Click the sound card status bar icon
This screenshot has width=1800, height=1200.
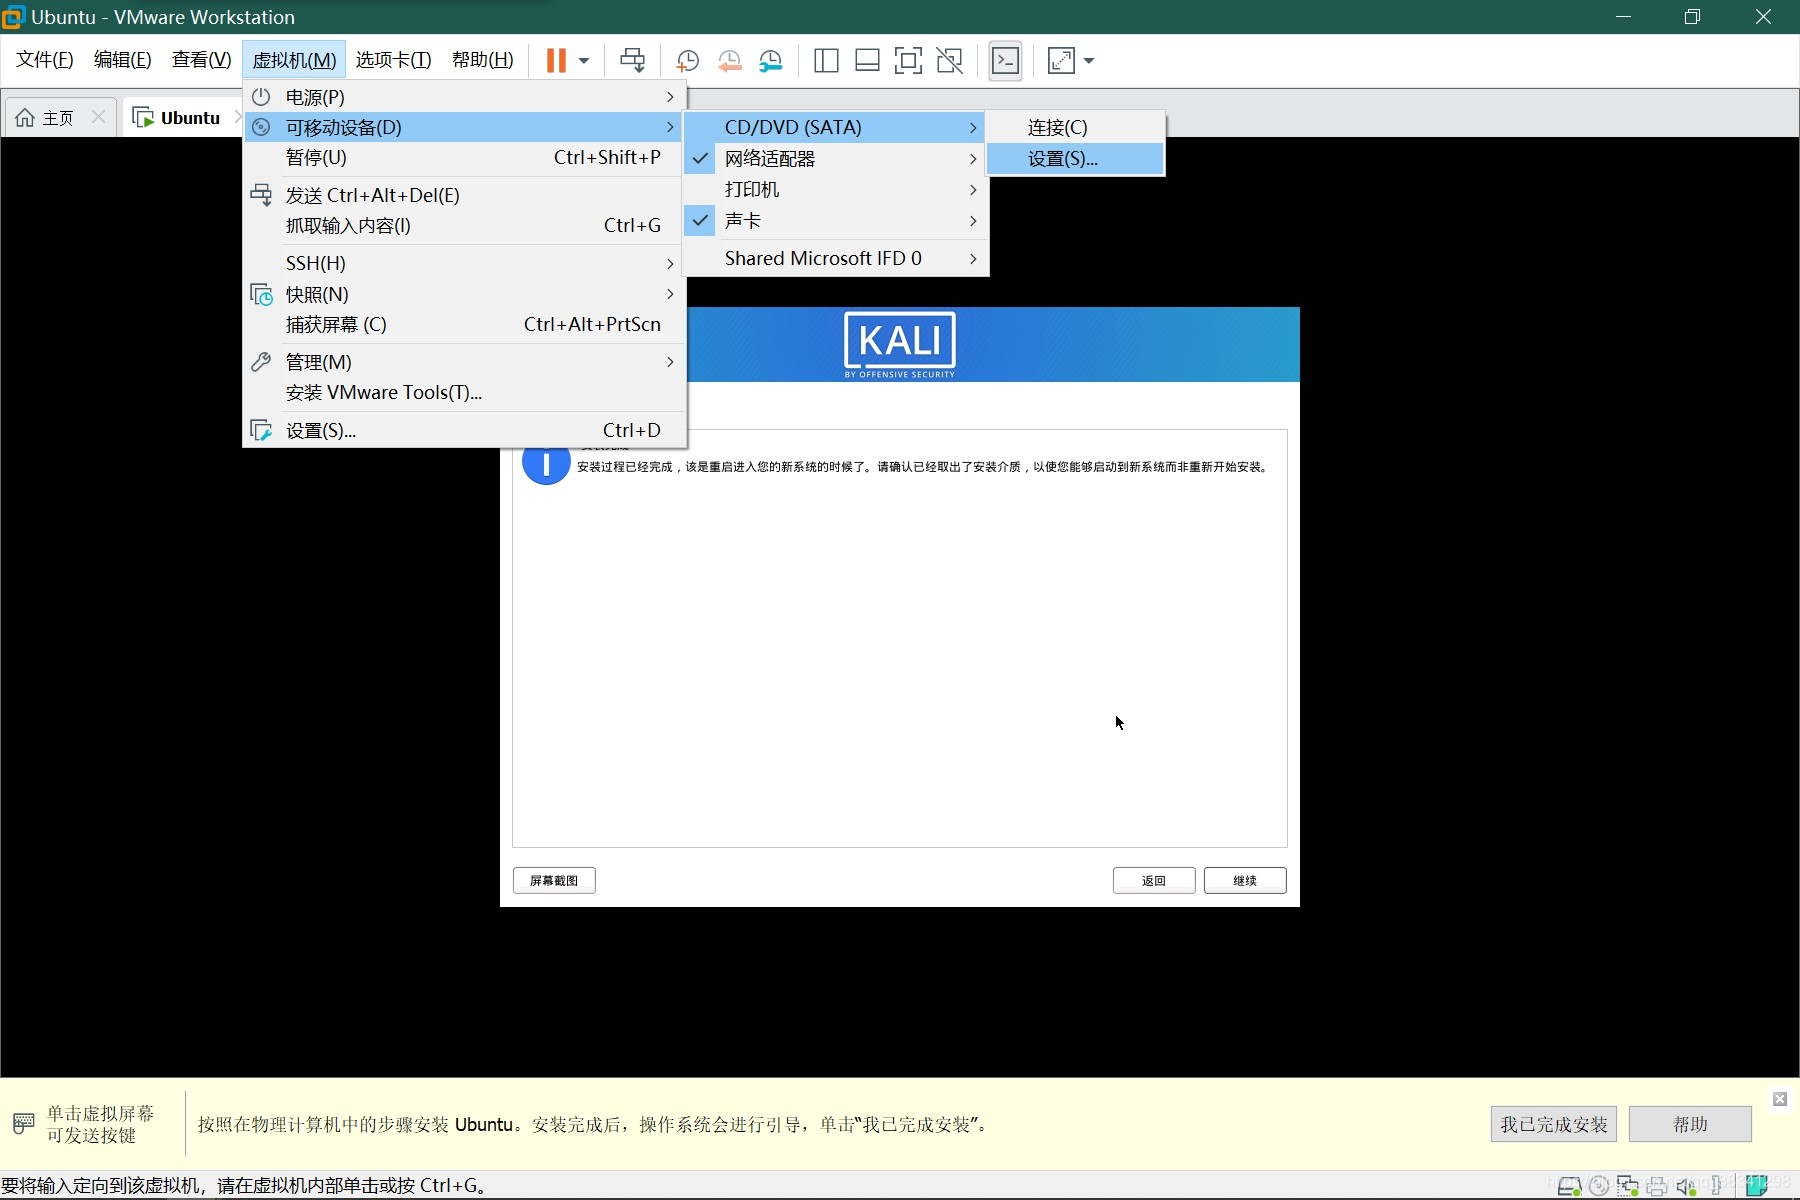click(x=1686, y=1186)
